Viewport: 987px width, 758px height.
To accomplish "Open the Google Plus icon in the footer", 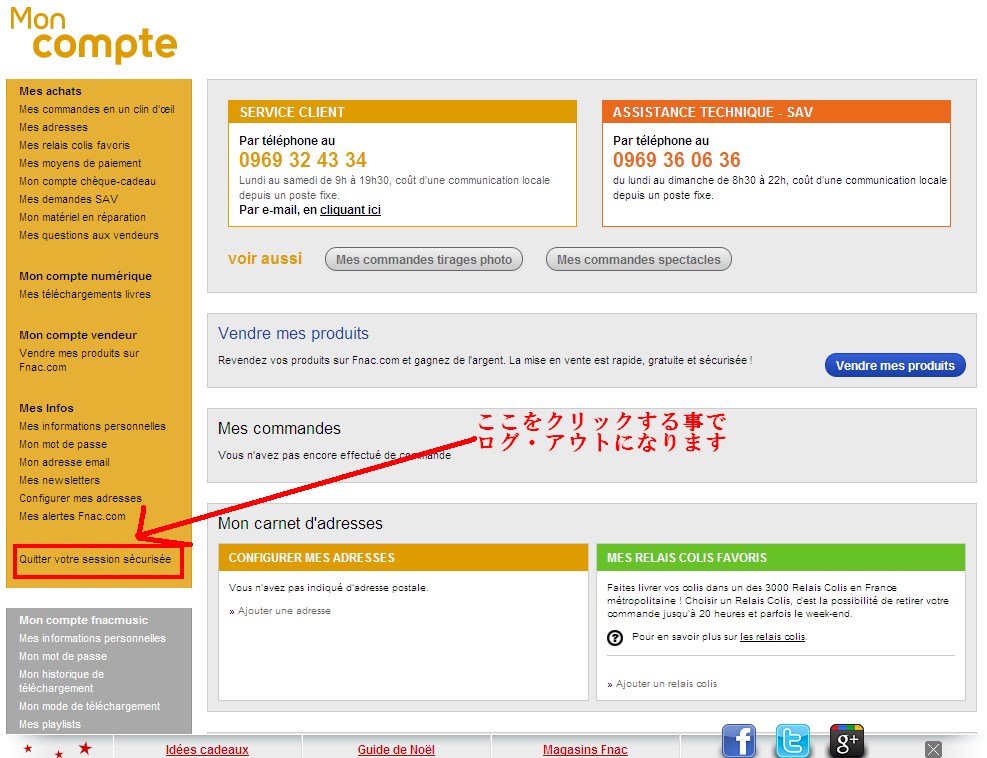I will (847, 741).
